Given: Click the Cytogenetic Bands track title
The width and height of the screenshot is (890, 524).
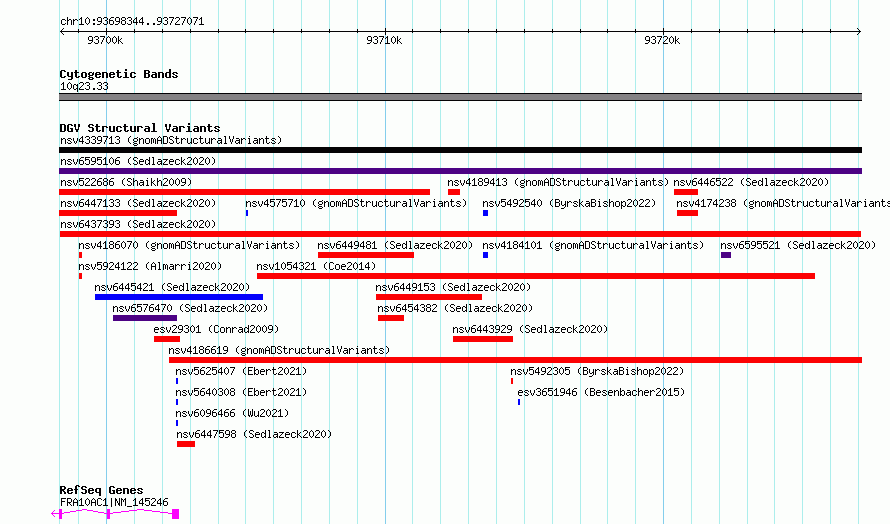Looking at the screenshot, I should click(119, 74).
